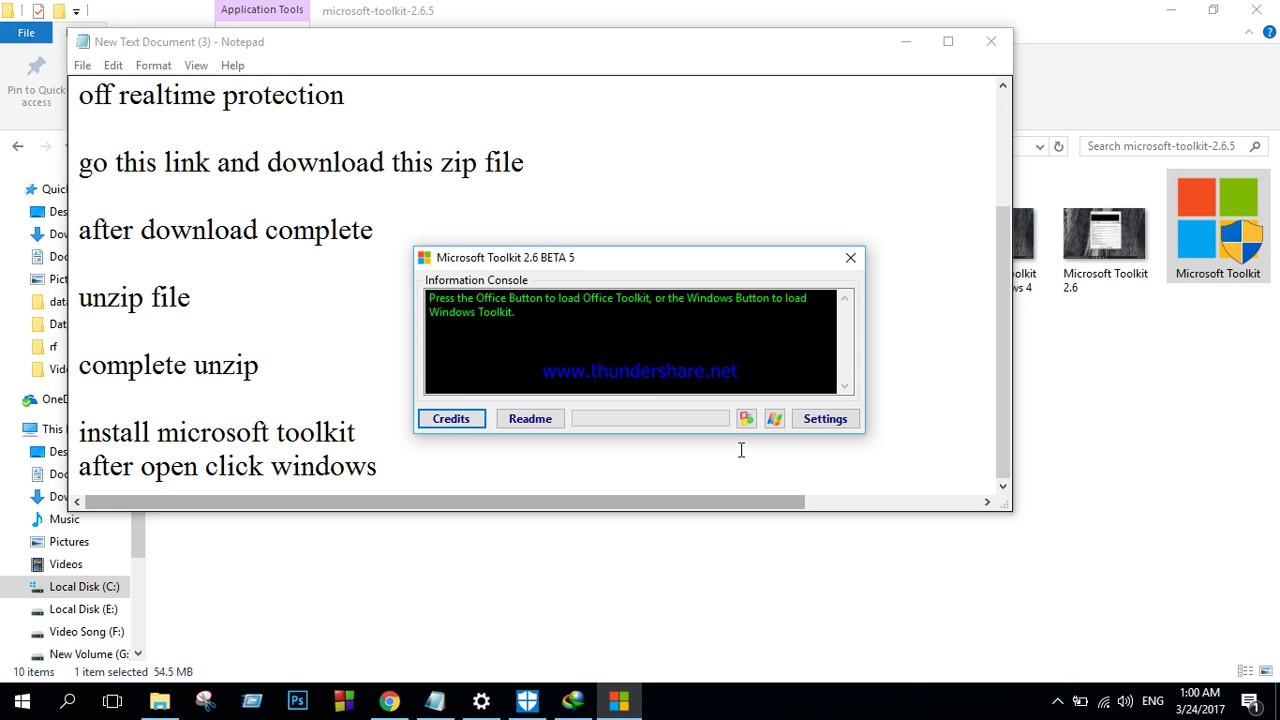
Task: Switch Explorer to details view icon
Action: [x=1245, y=671]
